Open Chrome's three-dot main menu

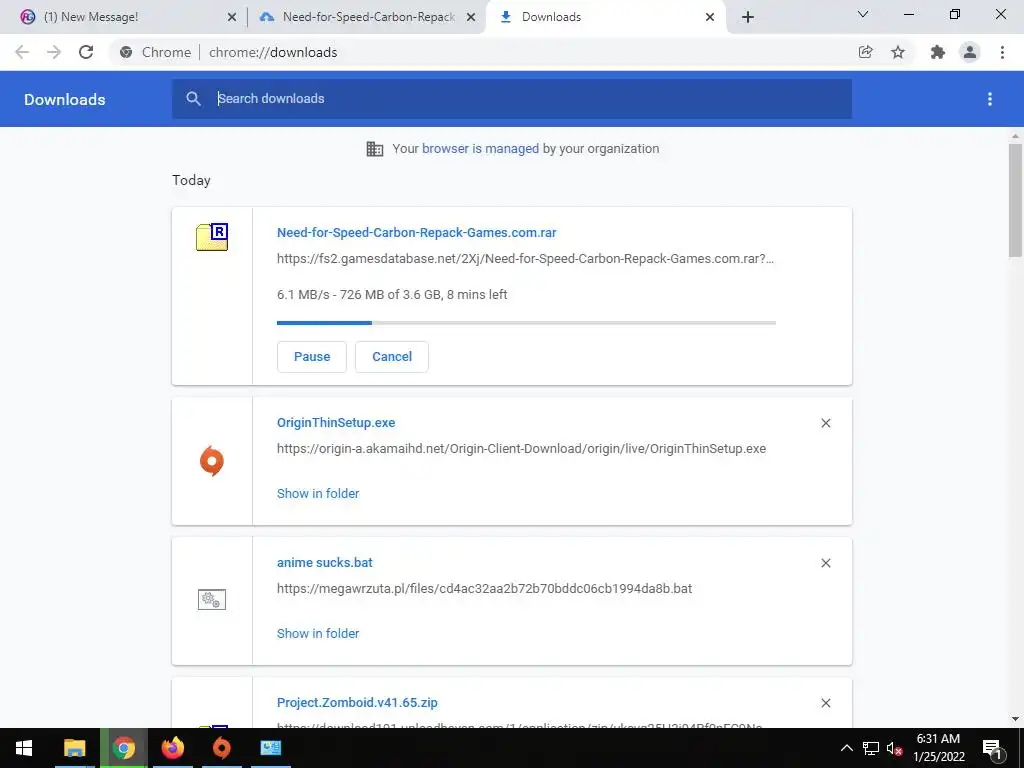point(1002,52)
